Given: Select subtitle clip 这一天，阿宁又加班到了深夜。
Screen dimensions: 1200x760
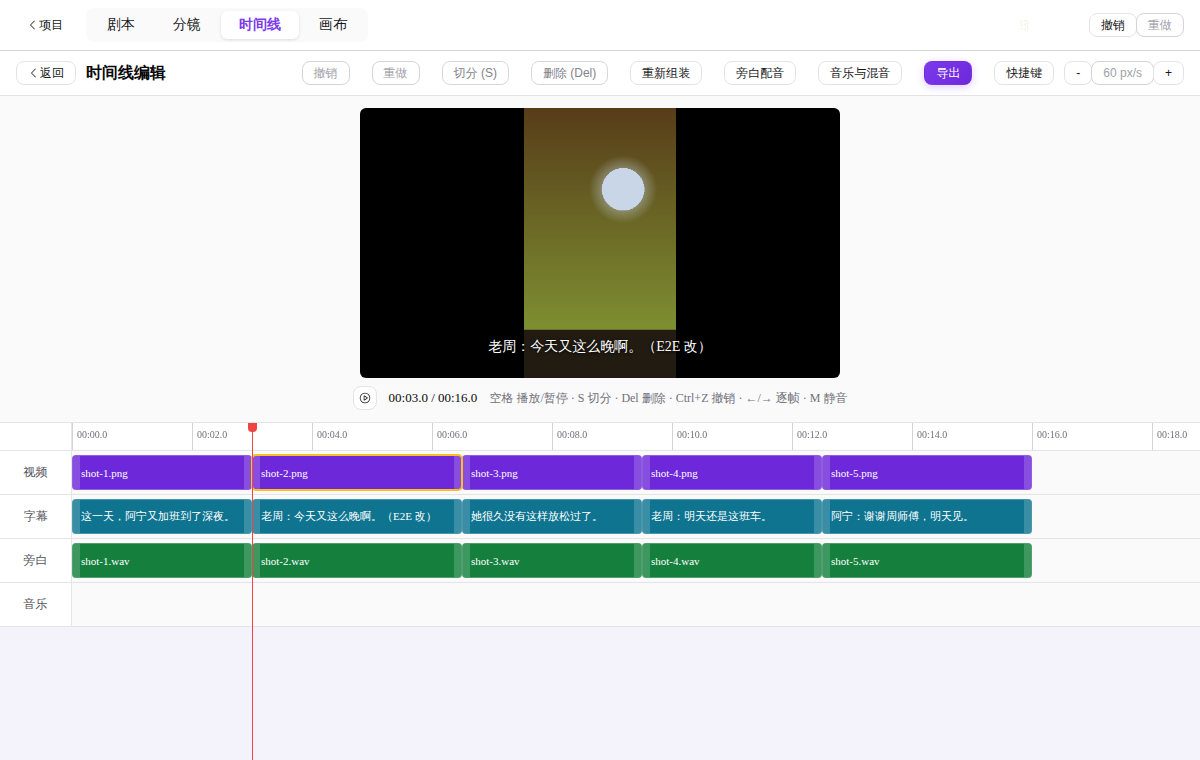Looking at the screenshot, I should coord(162,517).
